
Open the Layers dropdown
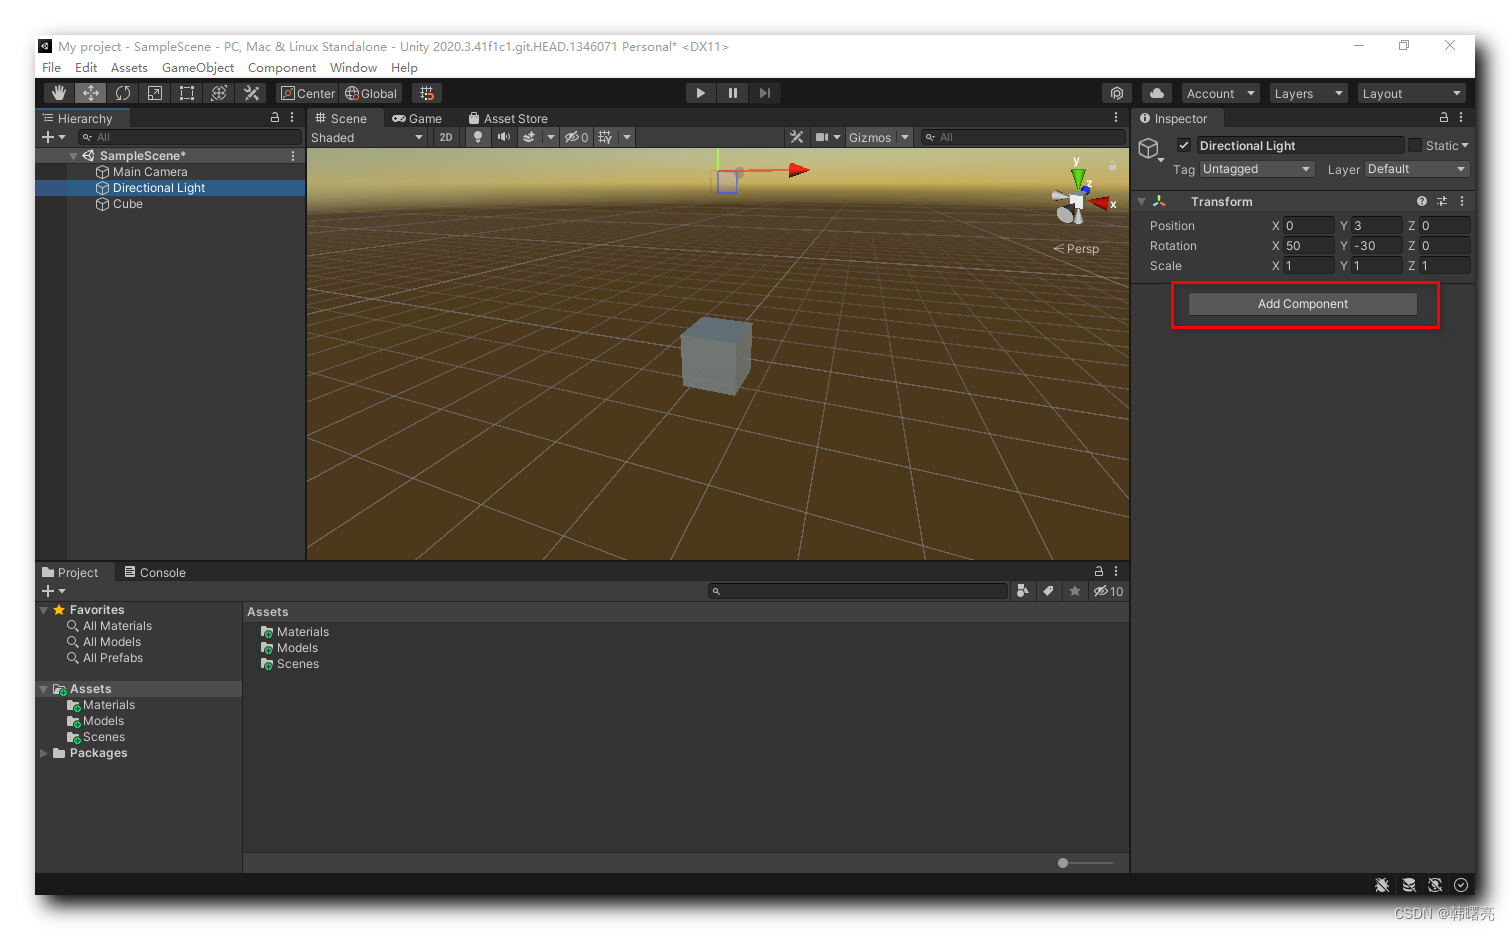1308,93
